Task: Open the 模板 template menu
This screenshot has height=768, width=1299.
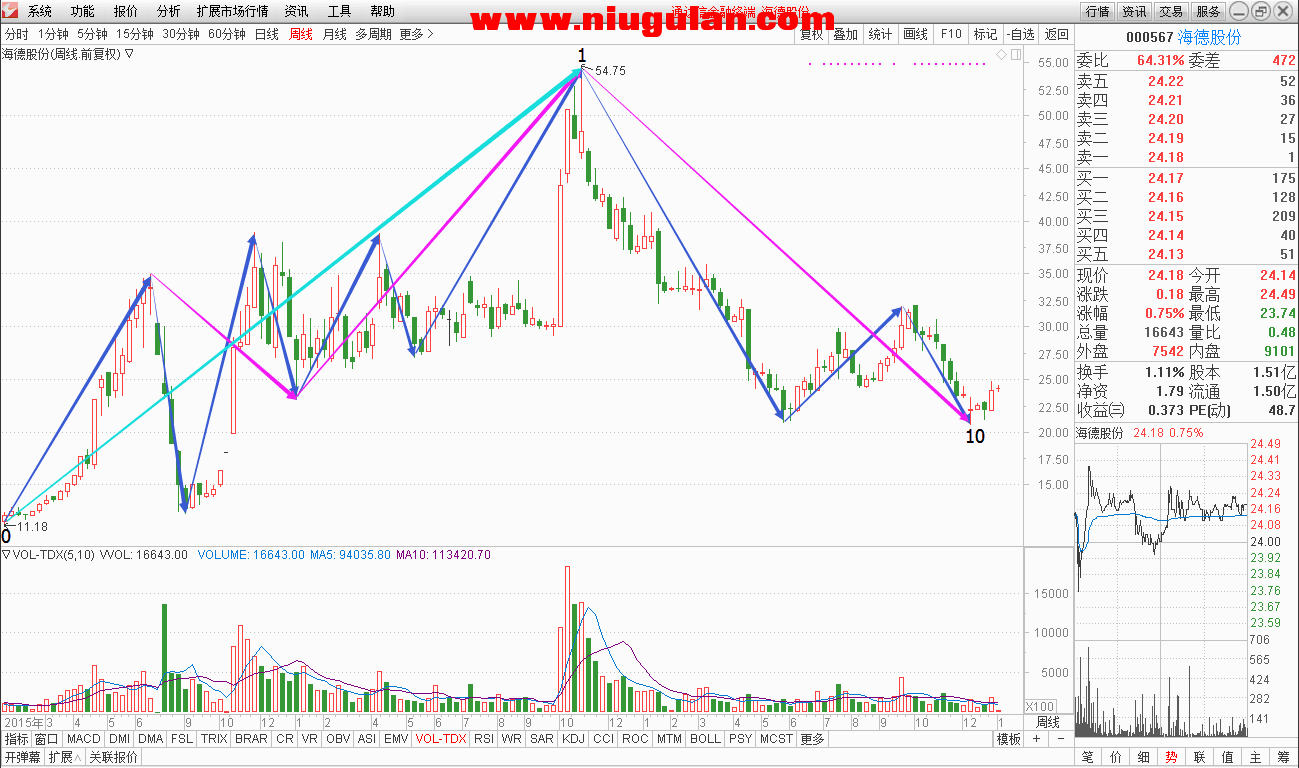Action: (1009, 739)
